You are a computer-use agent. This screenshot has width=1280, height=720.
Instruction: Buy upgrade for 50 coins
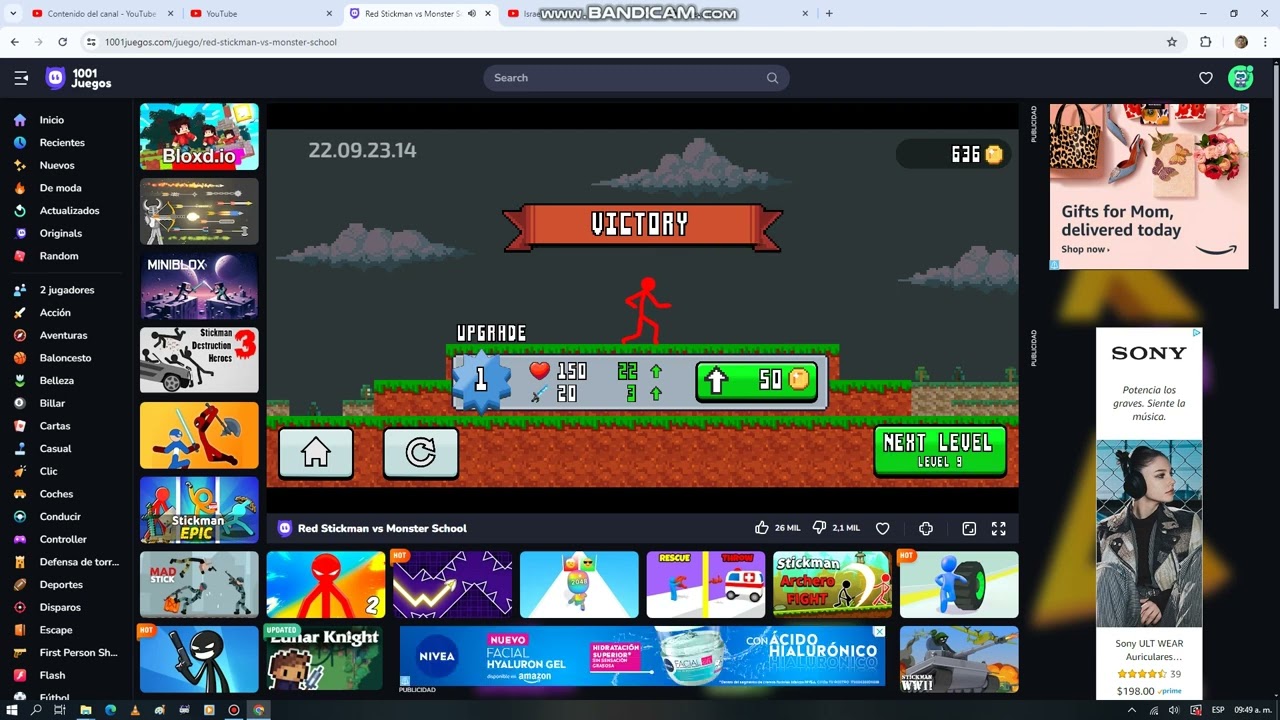[757, 380]
